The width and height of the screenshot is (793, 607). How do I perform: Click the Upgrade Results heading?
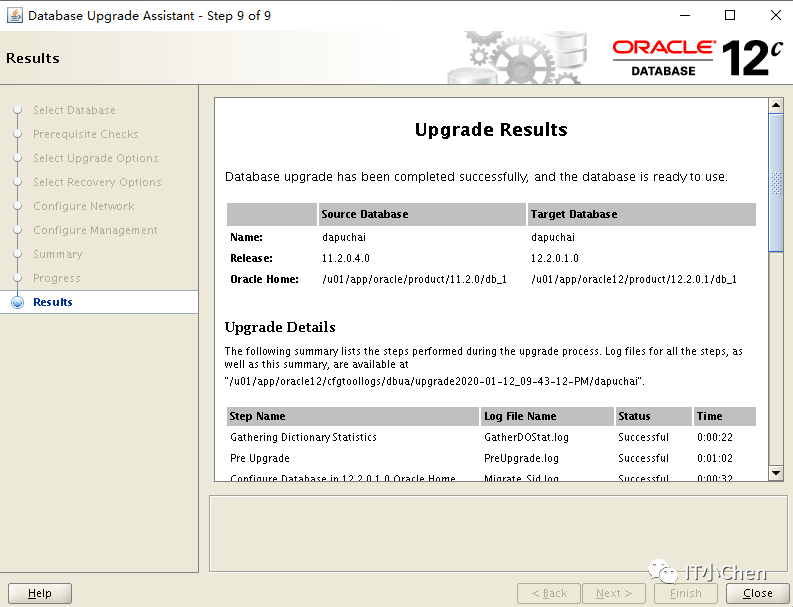[491, 130]
